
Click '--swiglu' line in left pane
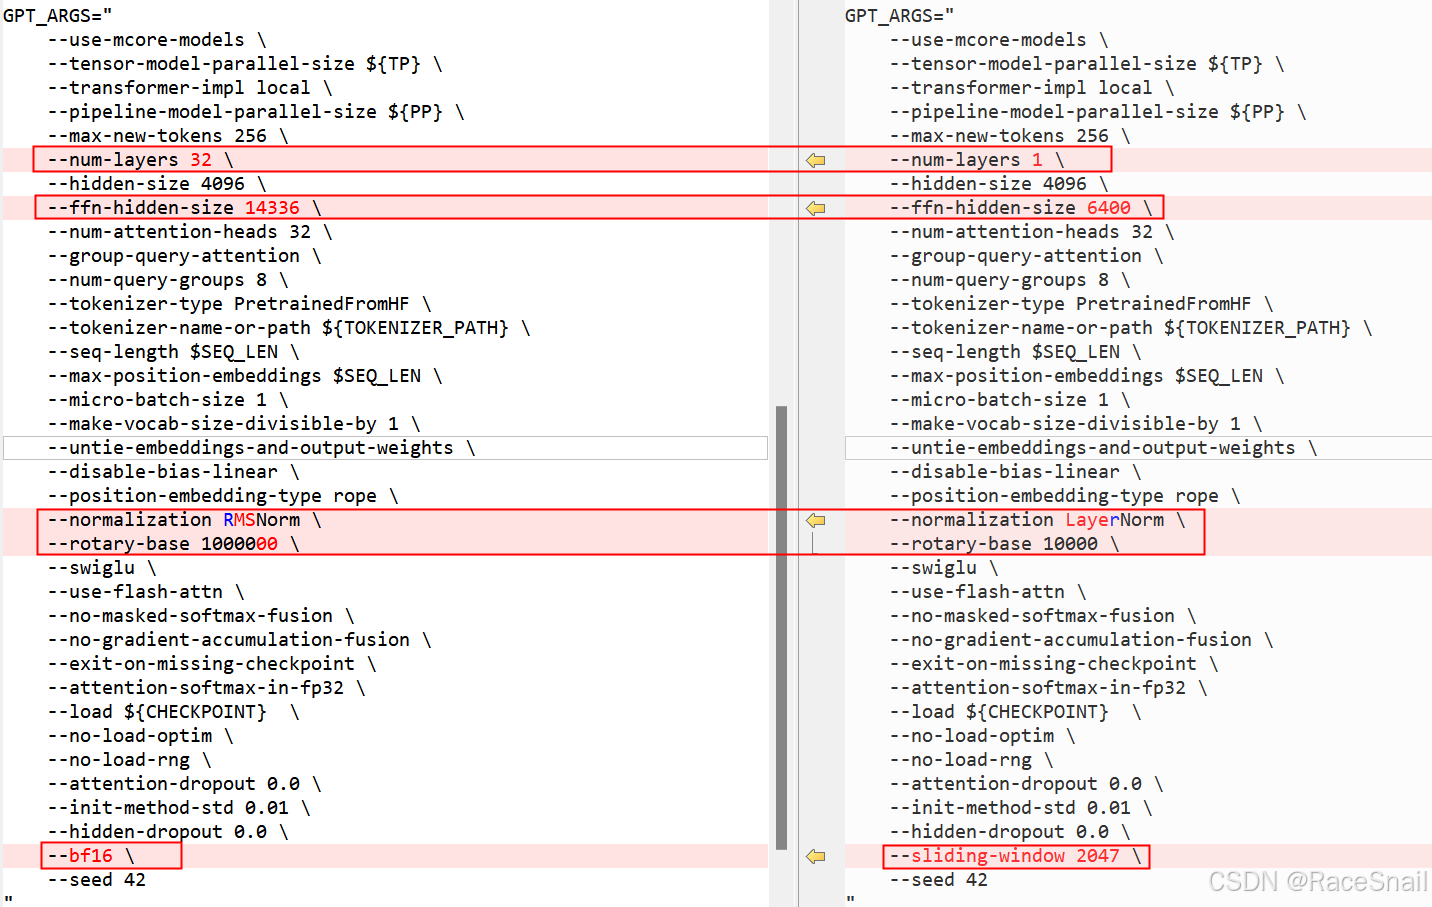102,568
